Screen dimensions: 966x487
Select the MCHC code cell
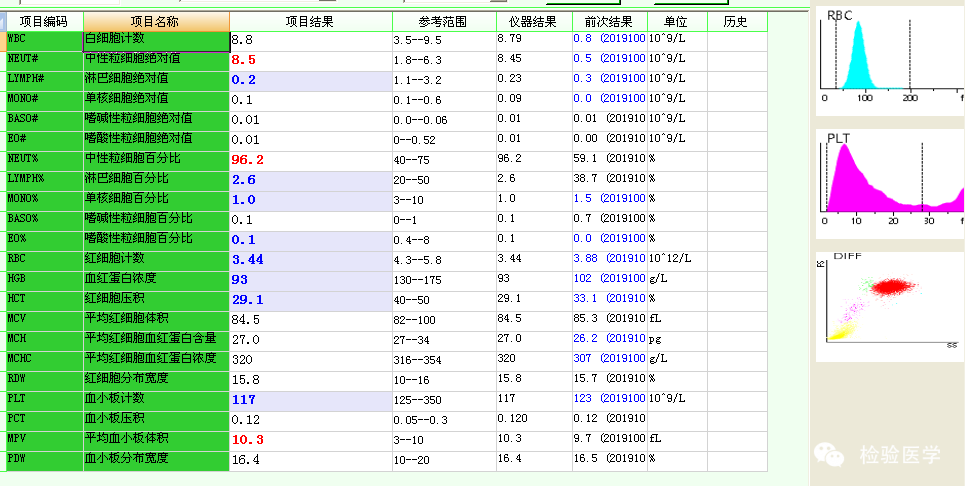[44, 361]
